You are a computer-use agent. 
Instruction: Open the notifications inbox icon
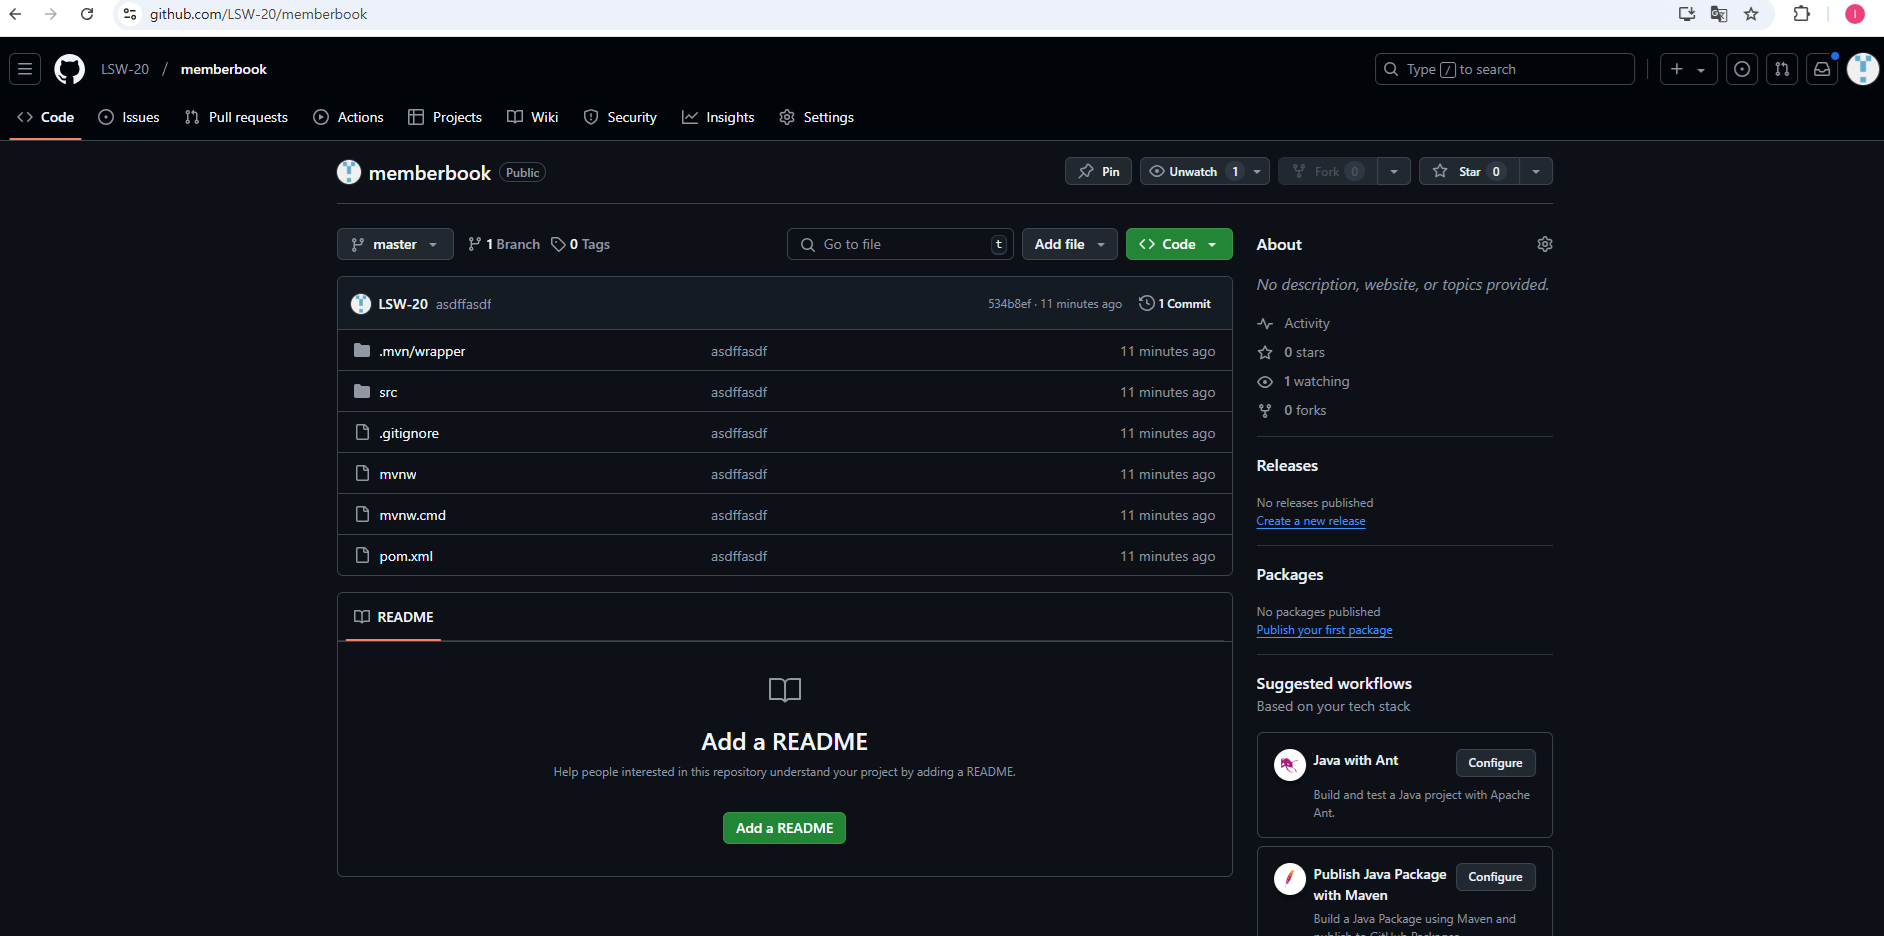tap(1822, 69)
